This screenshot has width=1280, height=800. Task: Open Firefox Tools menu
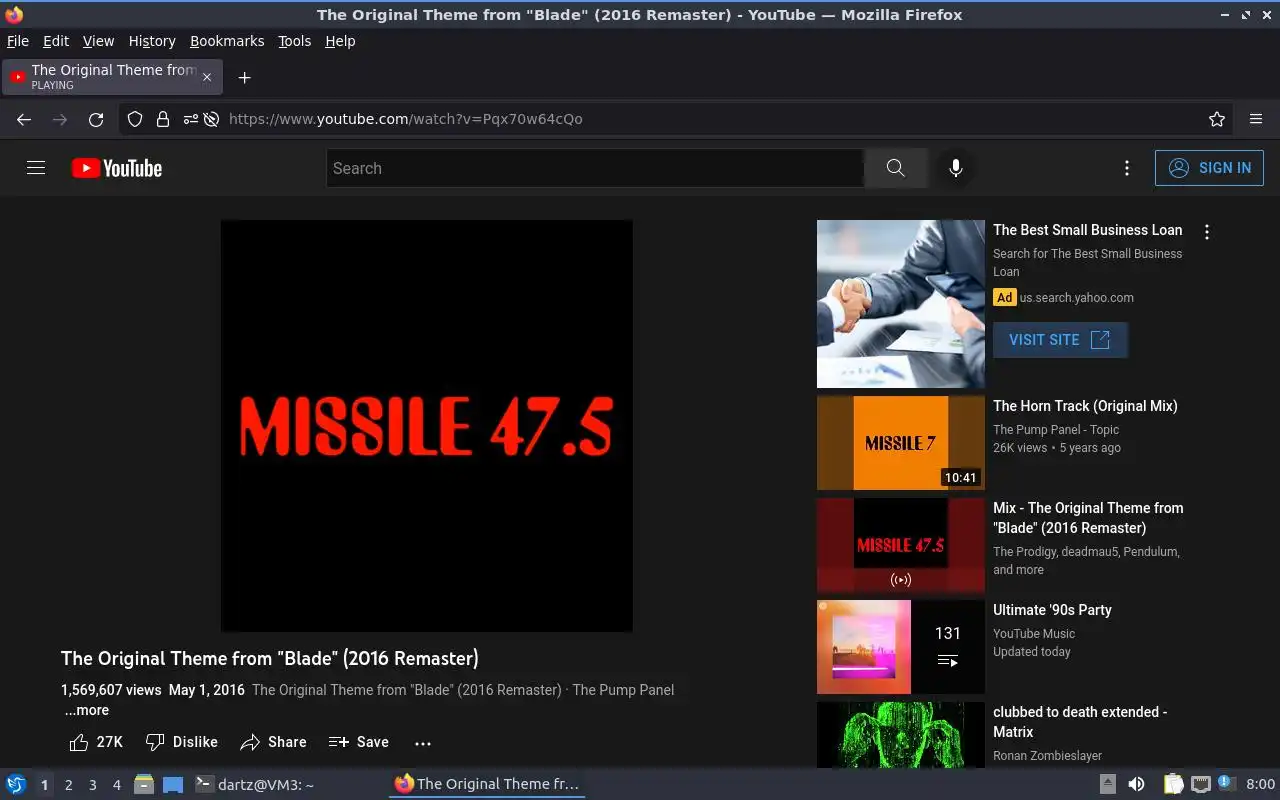point(295,41)
